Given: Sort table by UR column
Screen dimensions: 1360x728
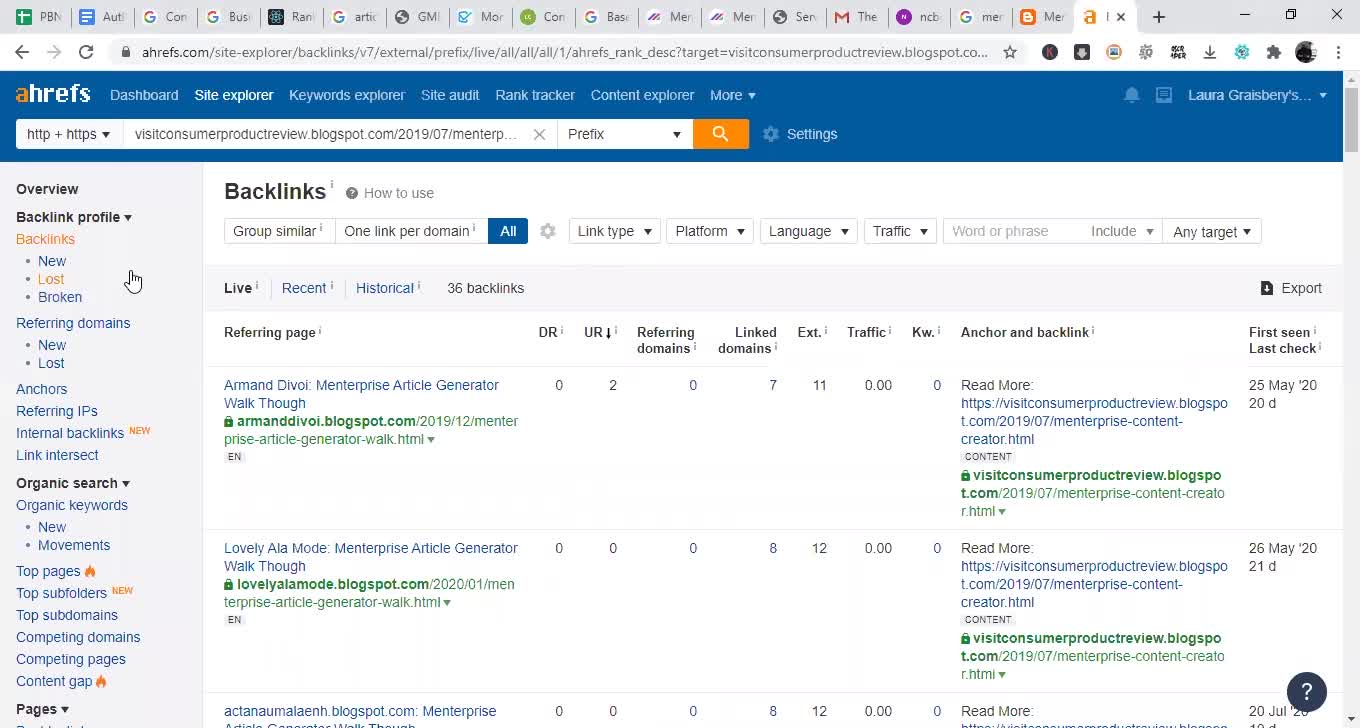Looking at the screenshot, I should coord(598,332).
